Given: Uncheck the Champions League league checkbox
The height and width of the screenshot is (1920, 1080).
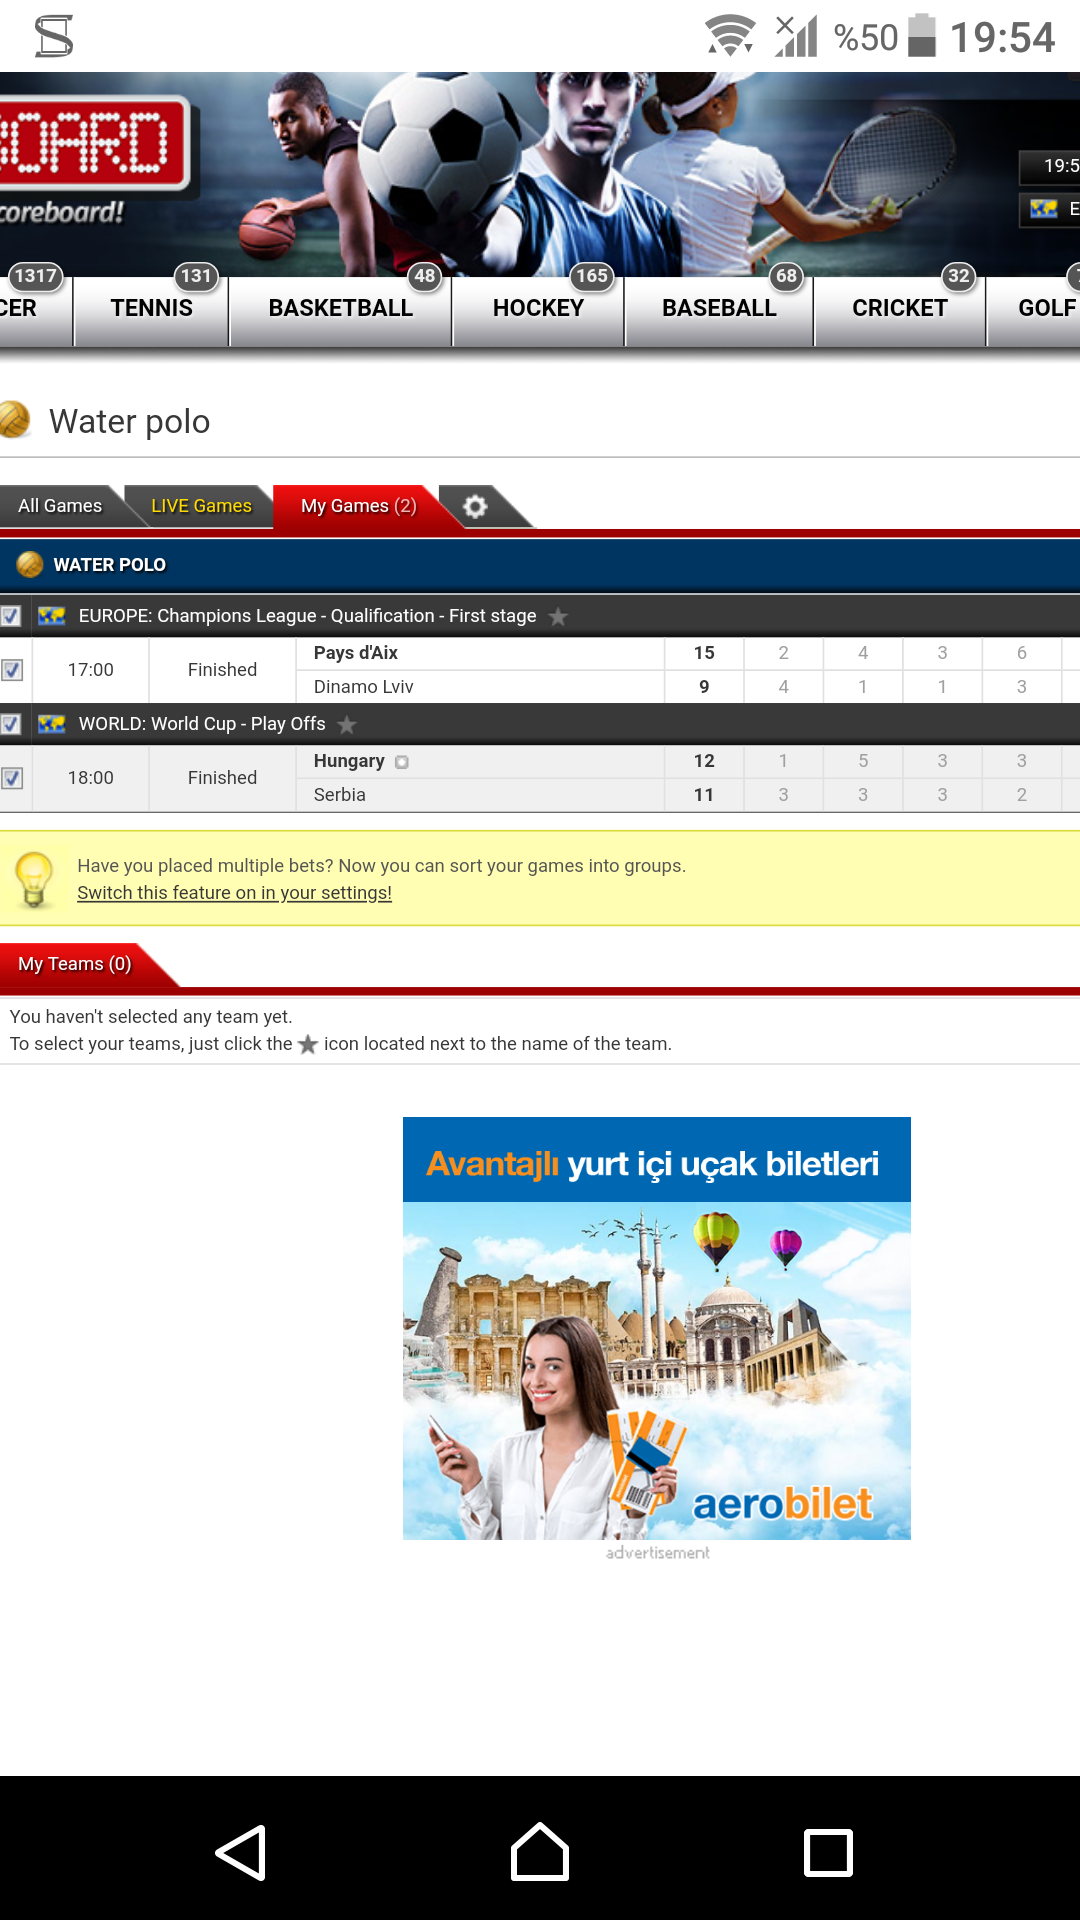Looking at the screenshot, I should pos(11,616).
